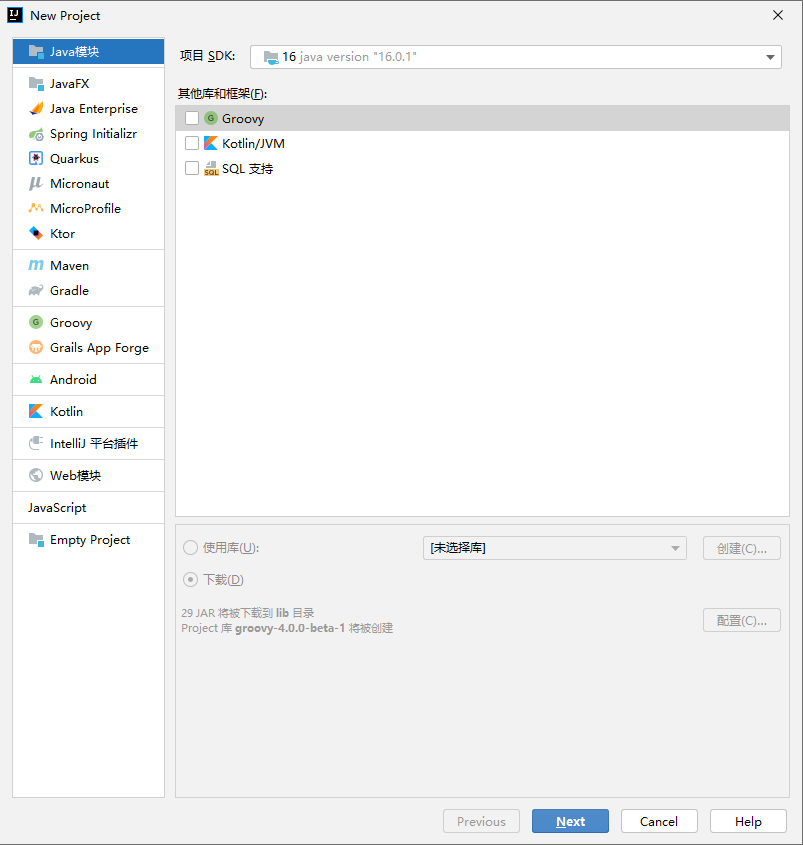Click the IntelliJ 平台插件 plug icon
This screenshot has height=845, width=803.
tap(36, 443)
